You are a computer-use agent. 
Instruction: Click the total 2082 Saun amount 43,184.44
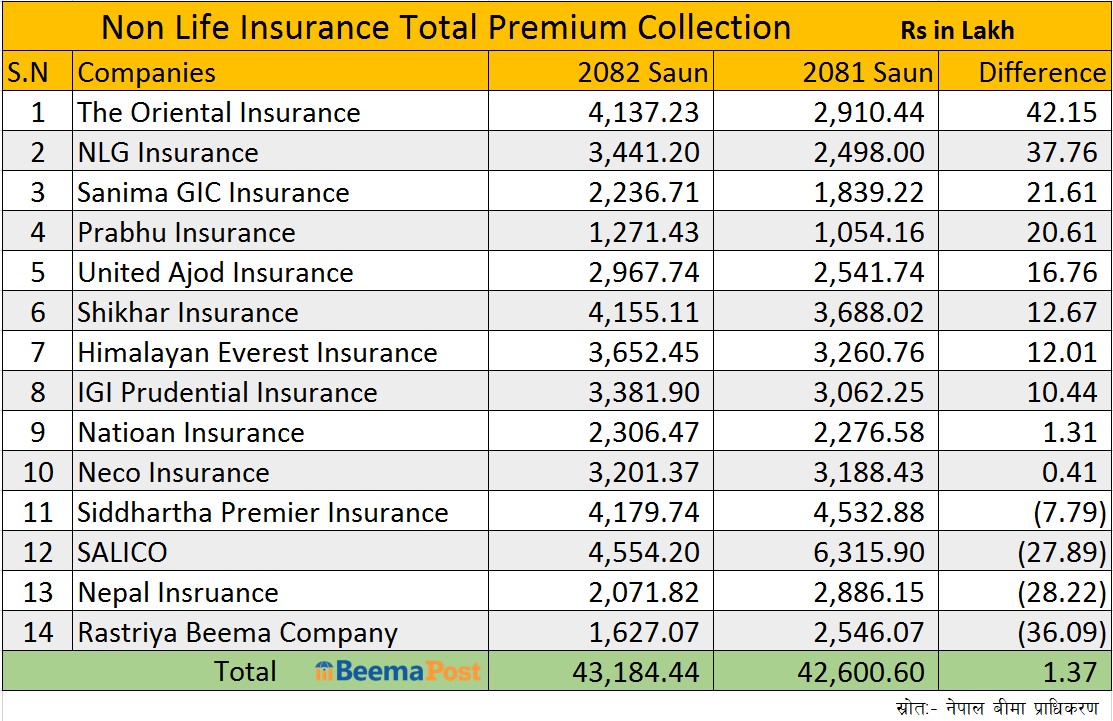634,671
